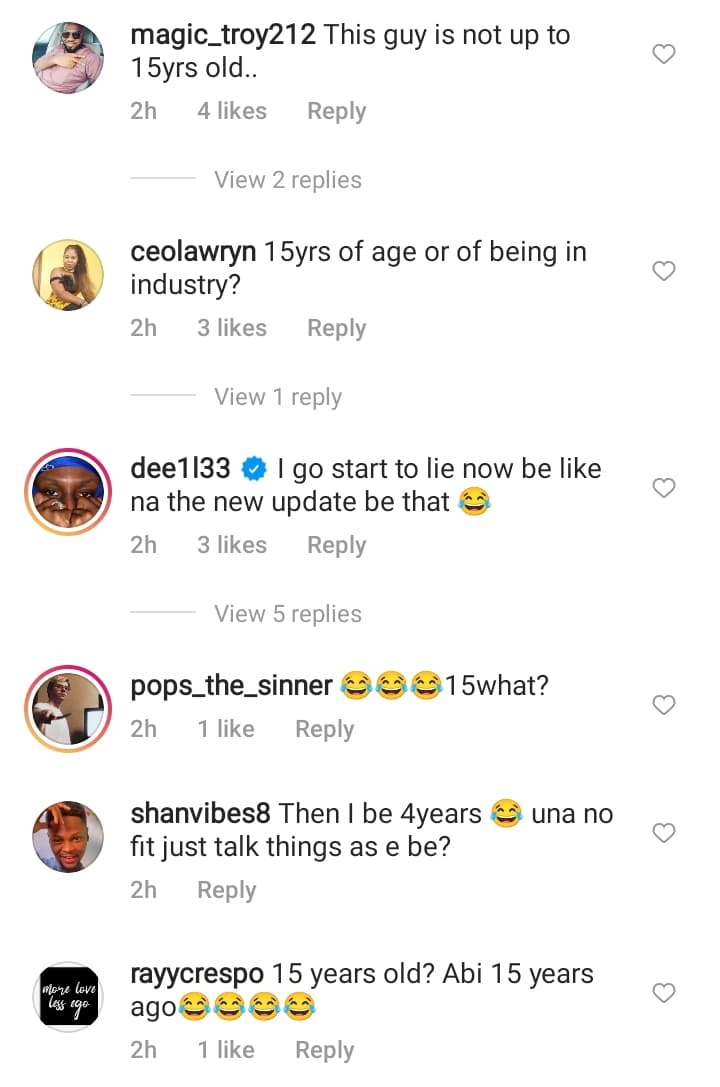Viewport: 720px width, 1087px height.
Task: Show 'View 5 replies' under dee1l33
Action: (287, 614)
